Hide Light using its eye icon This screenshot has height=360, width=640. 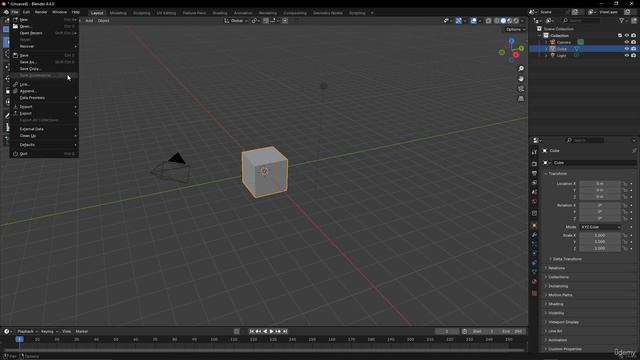pos(627,56)
